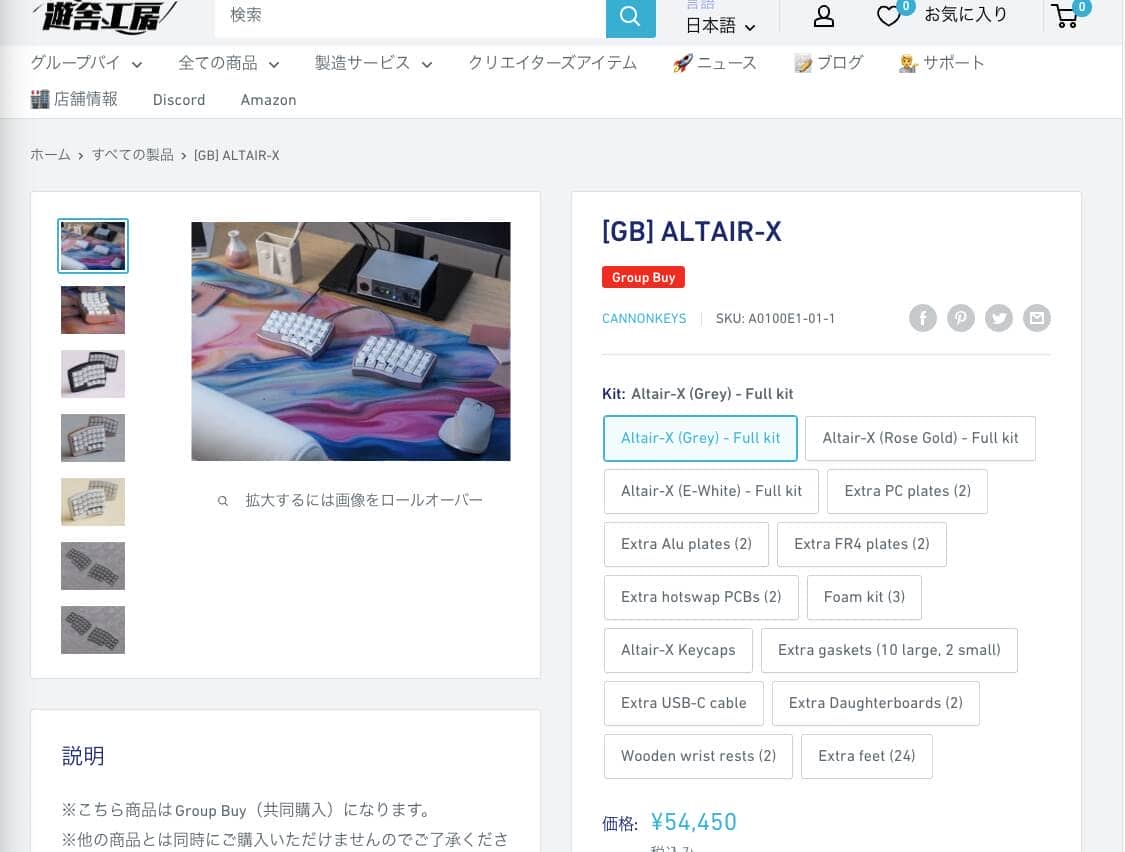Click the すべての製品 breadcrumb link
Screen dimensions: 1125x852
click(132, 155)
